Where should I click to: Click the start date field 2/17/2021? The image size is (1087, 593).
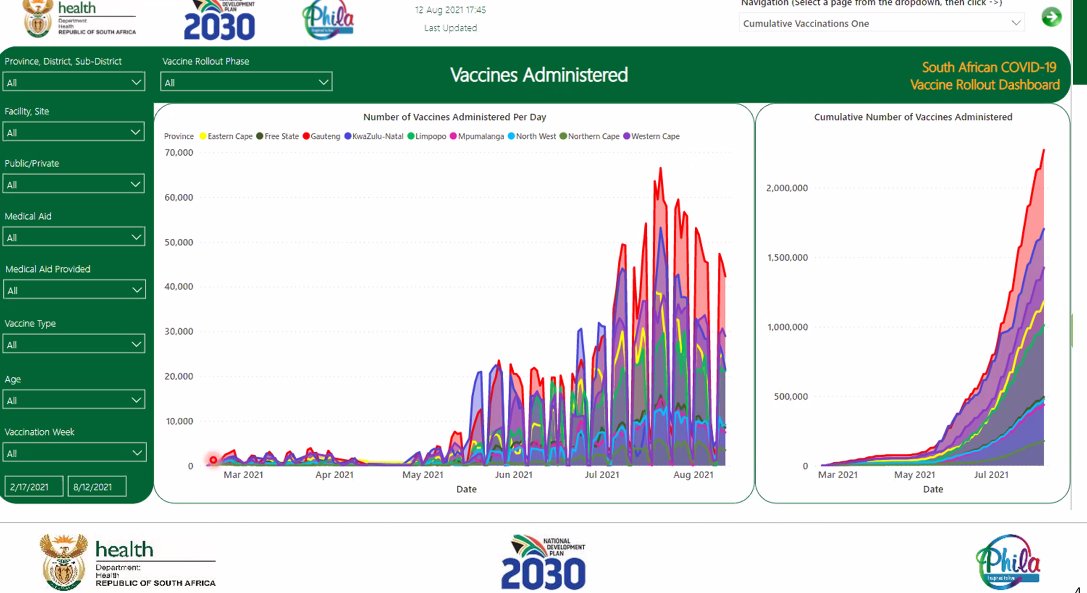point(33,487)
